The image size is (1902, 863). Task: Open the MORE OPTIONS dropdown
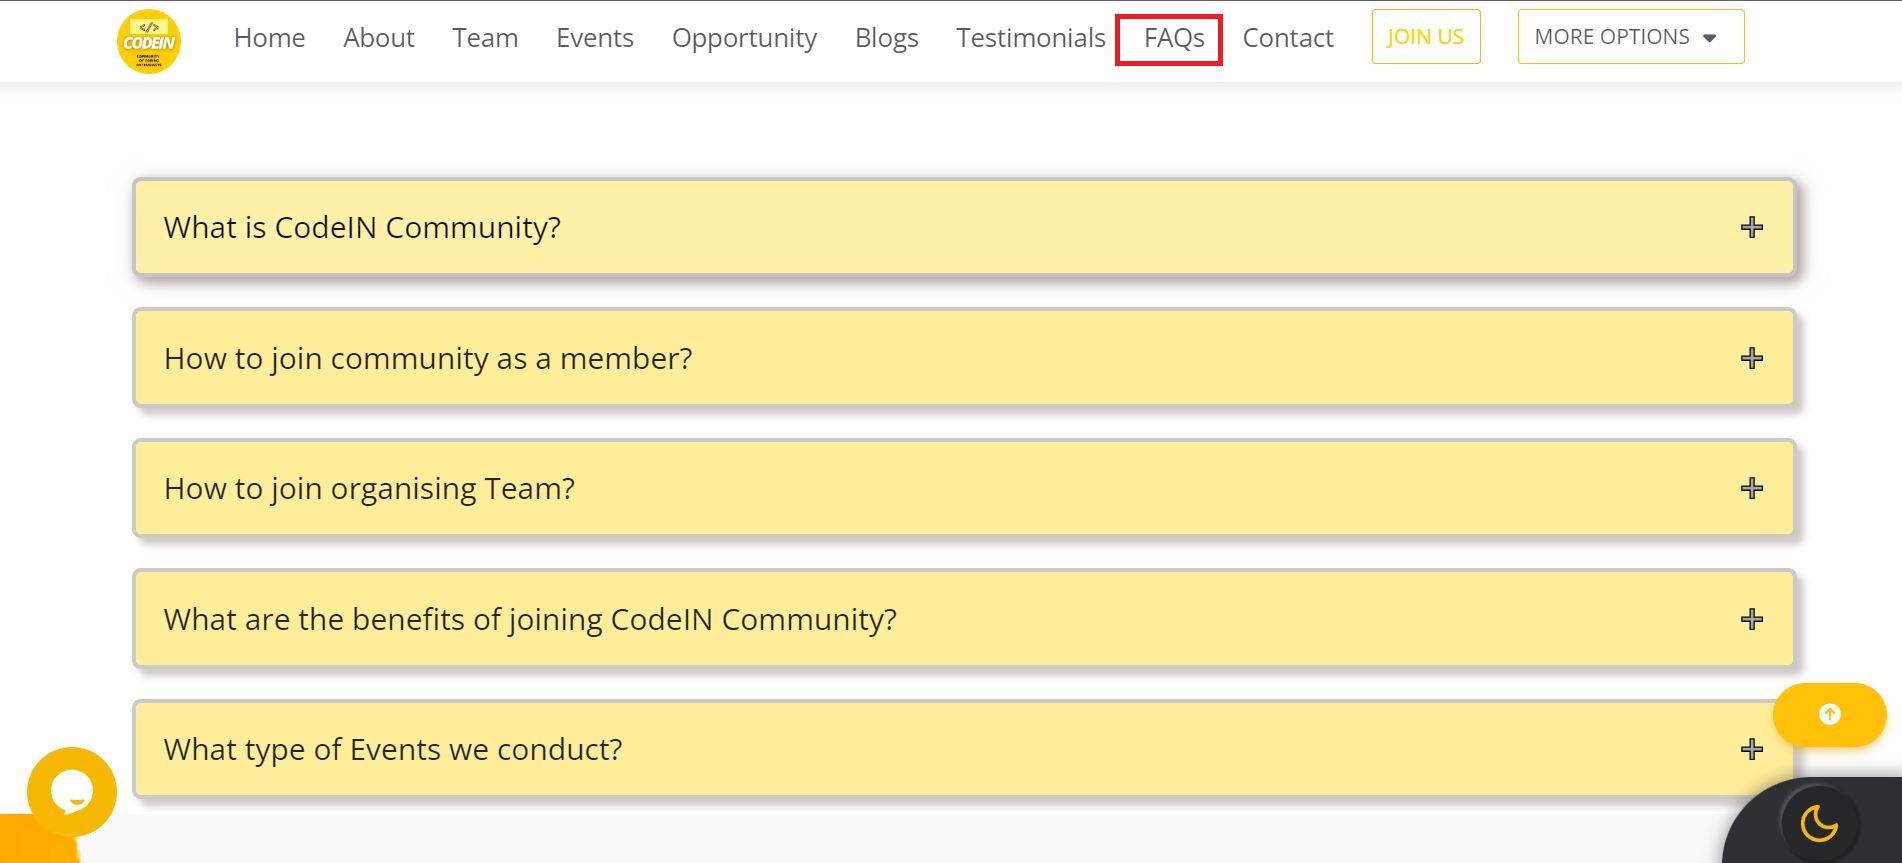1630,36
